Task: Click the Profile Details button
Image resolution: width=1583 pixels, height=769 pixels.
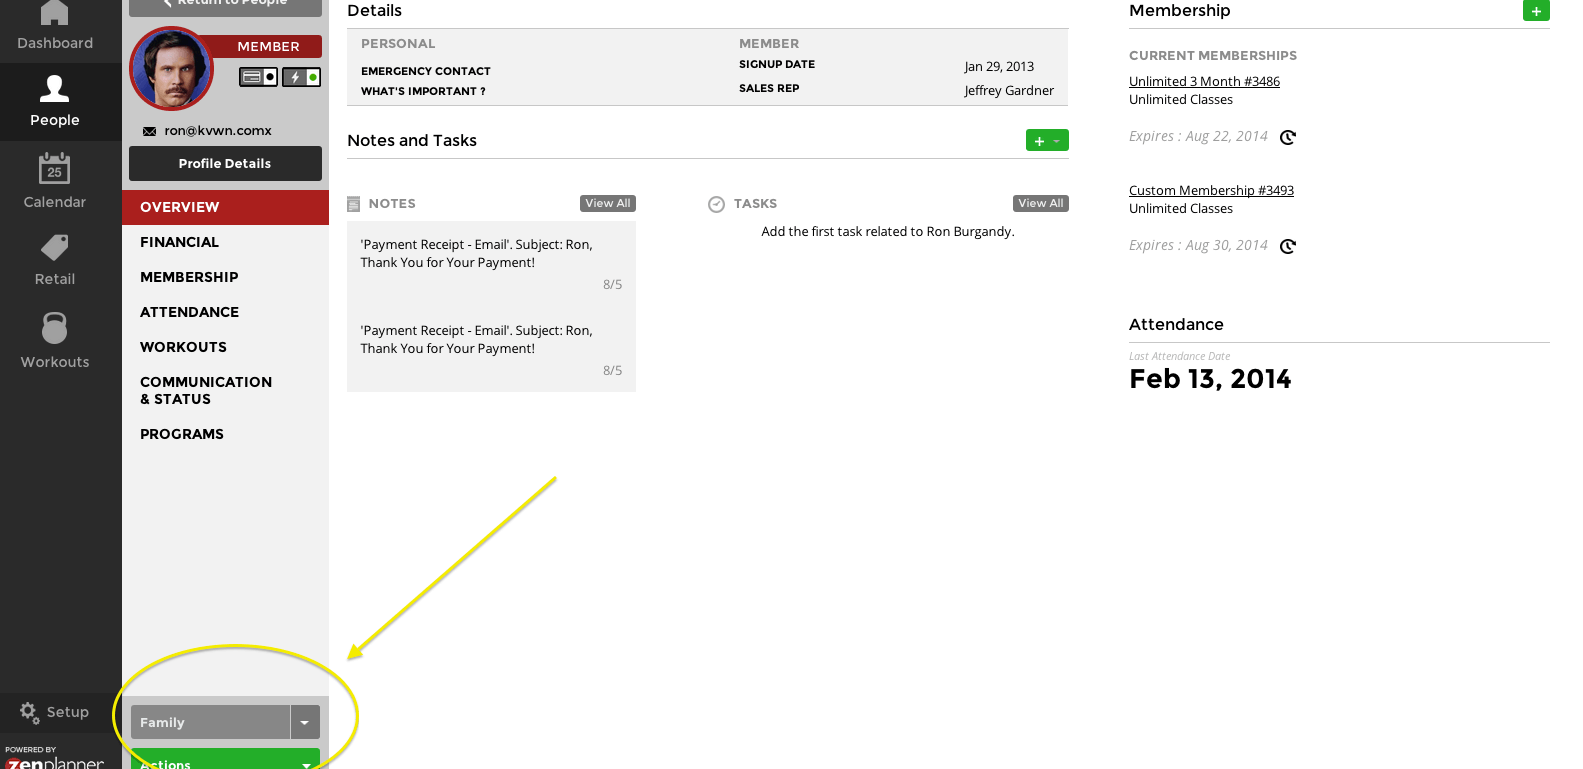Action: coord(225,163)
